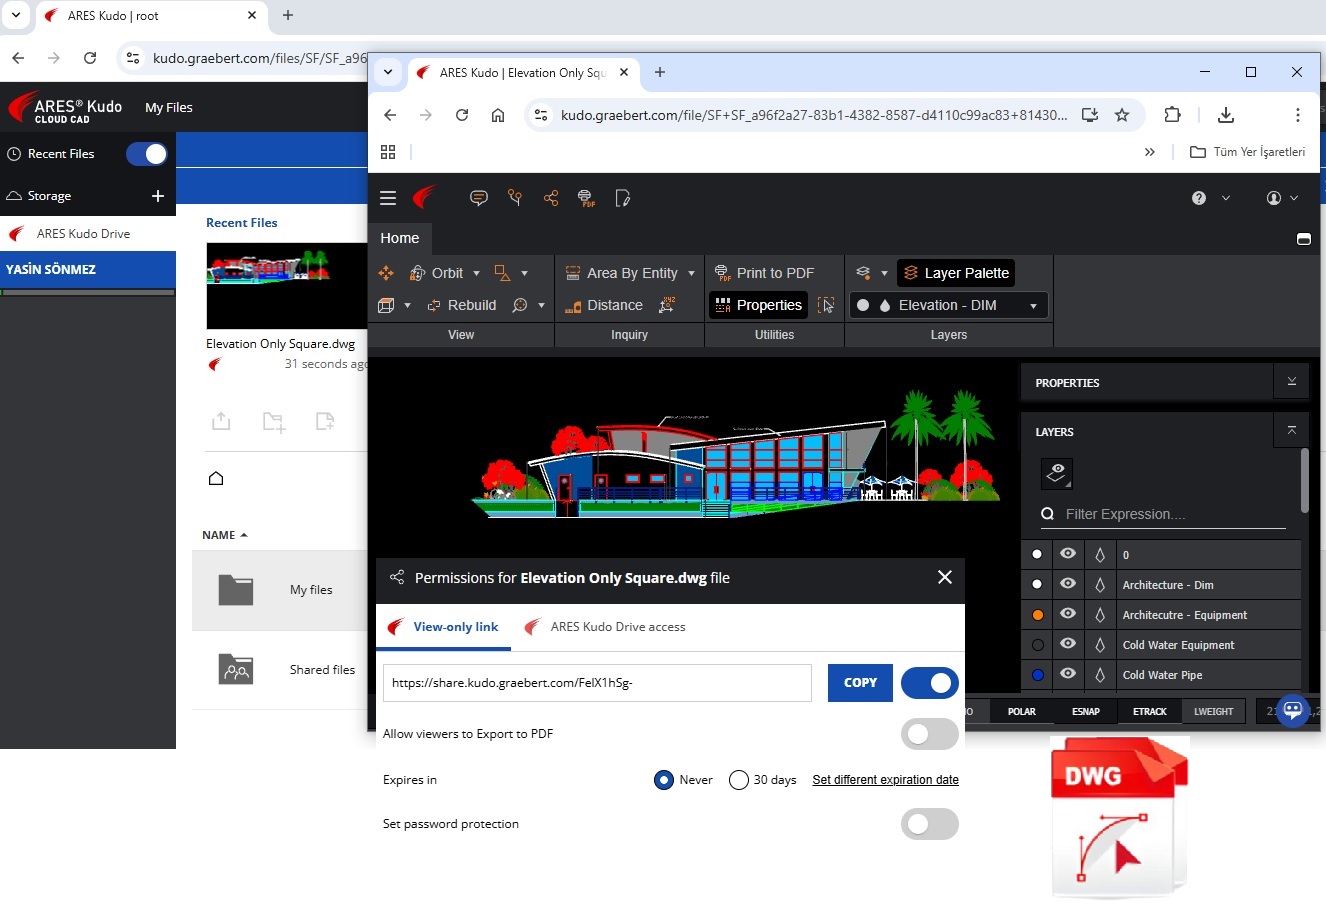Hide the Cold Water Equipment layer

(x=1068, y=644)
